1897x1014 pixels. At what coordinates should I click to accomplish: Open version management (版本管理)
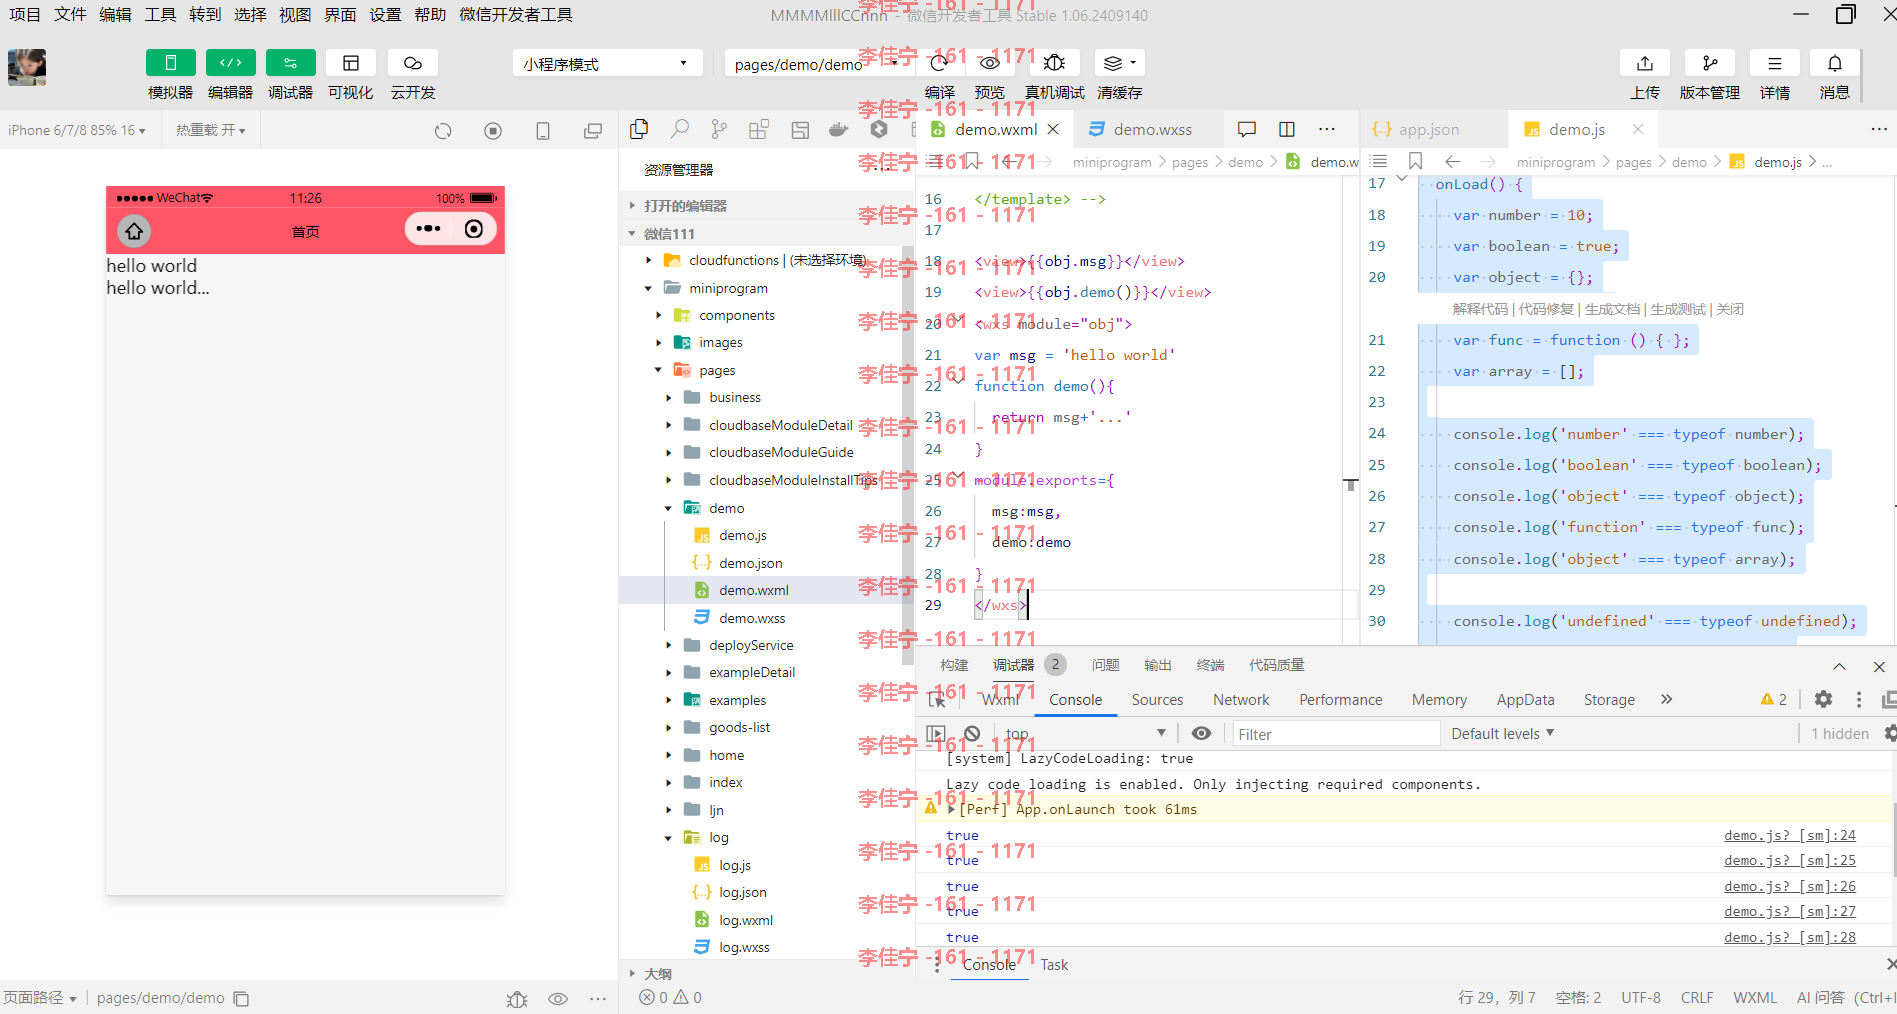(x=1709, y=63)
